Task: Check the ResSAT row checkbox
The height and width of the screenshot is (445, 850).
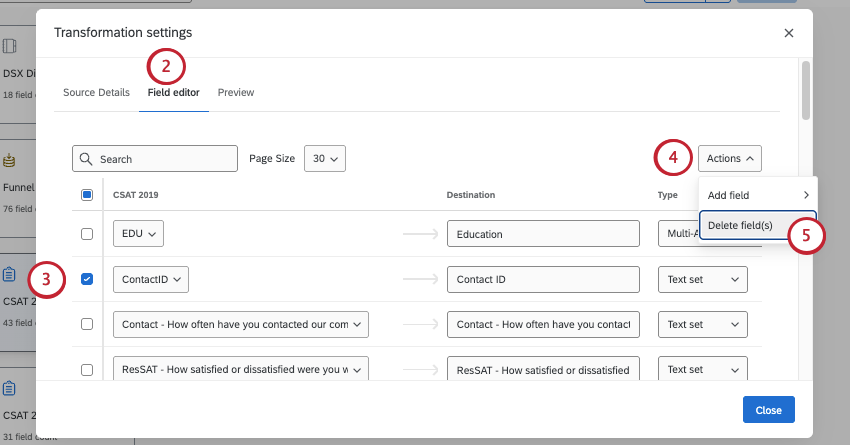Action: click(87, 370)
